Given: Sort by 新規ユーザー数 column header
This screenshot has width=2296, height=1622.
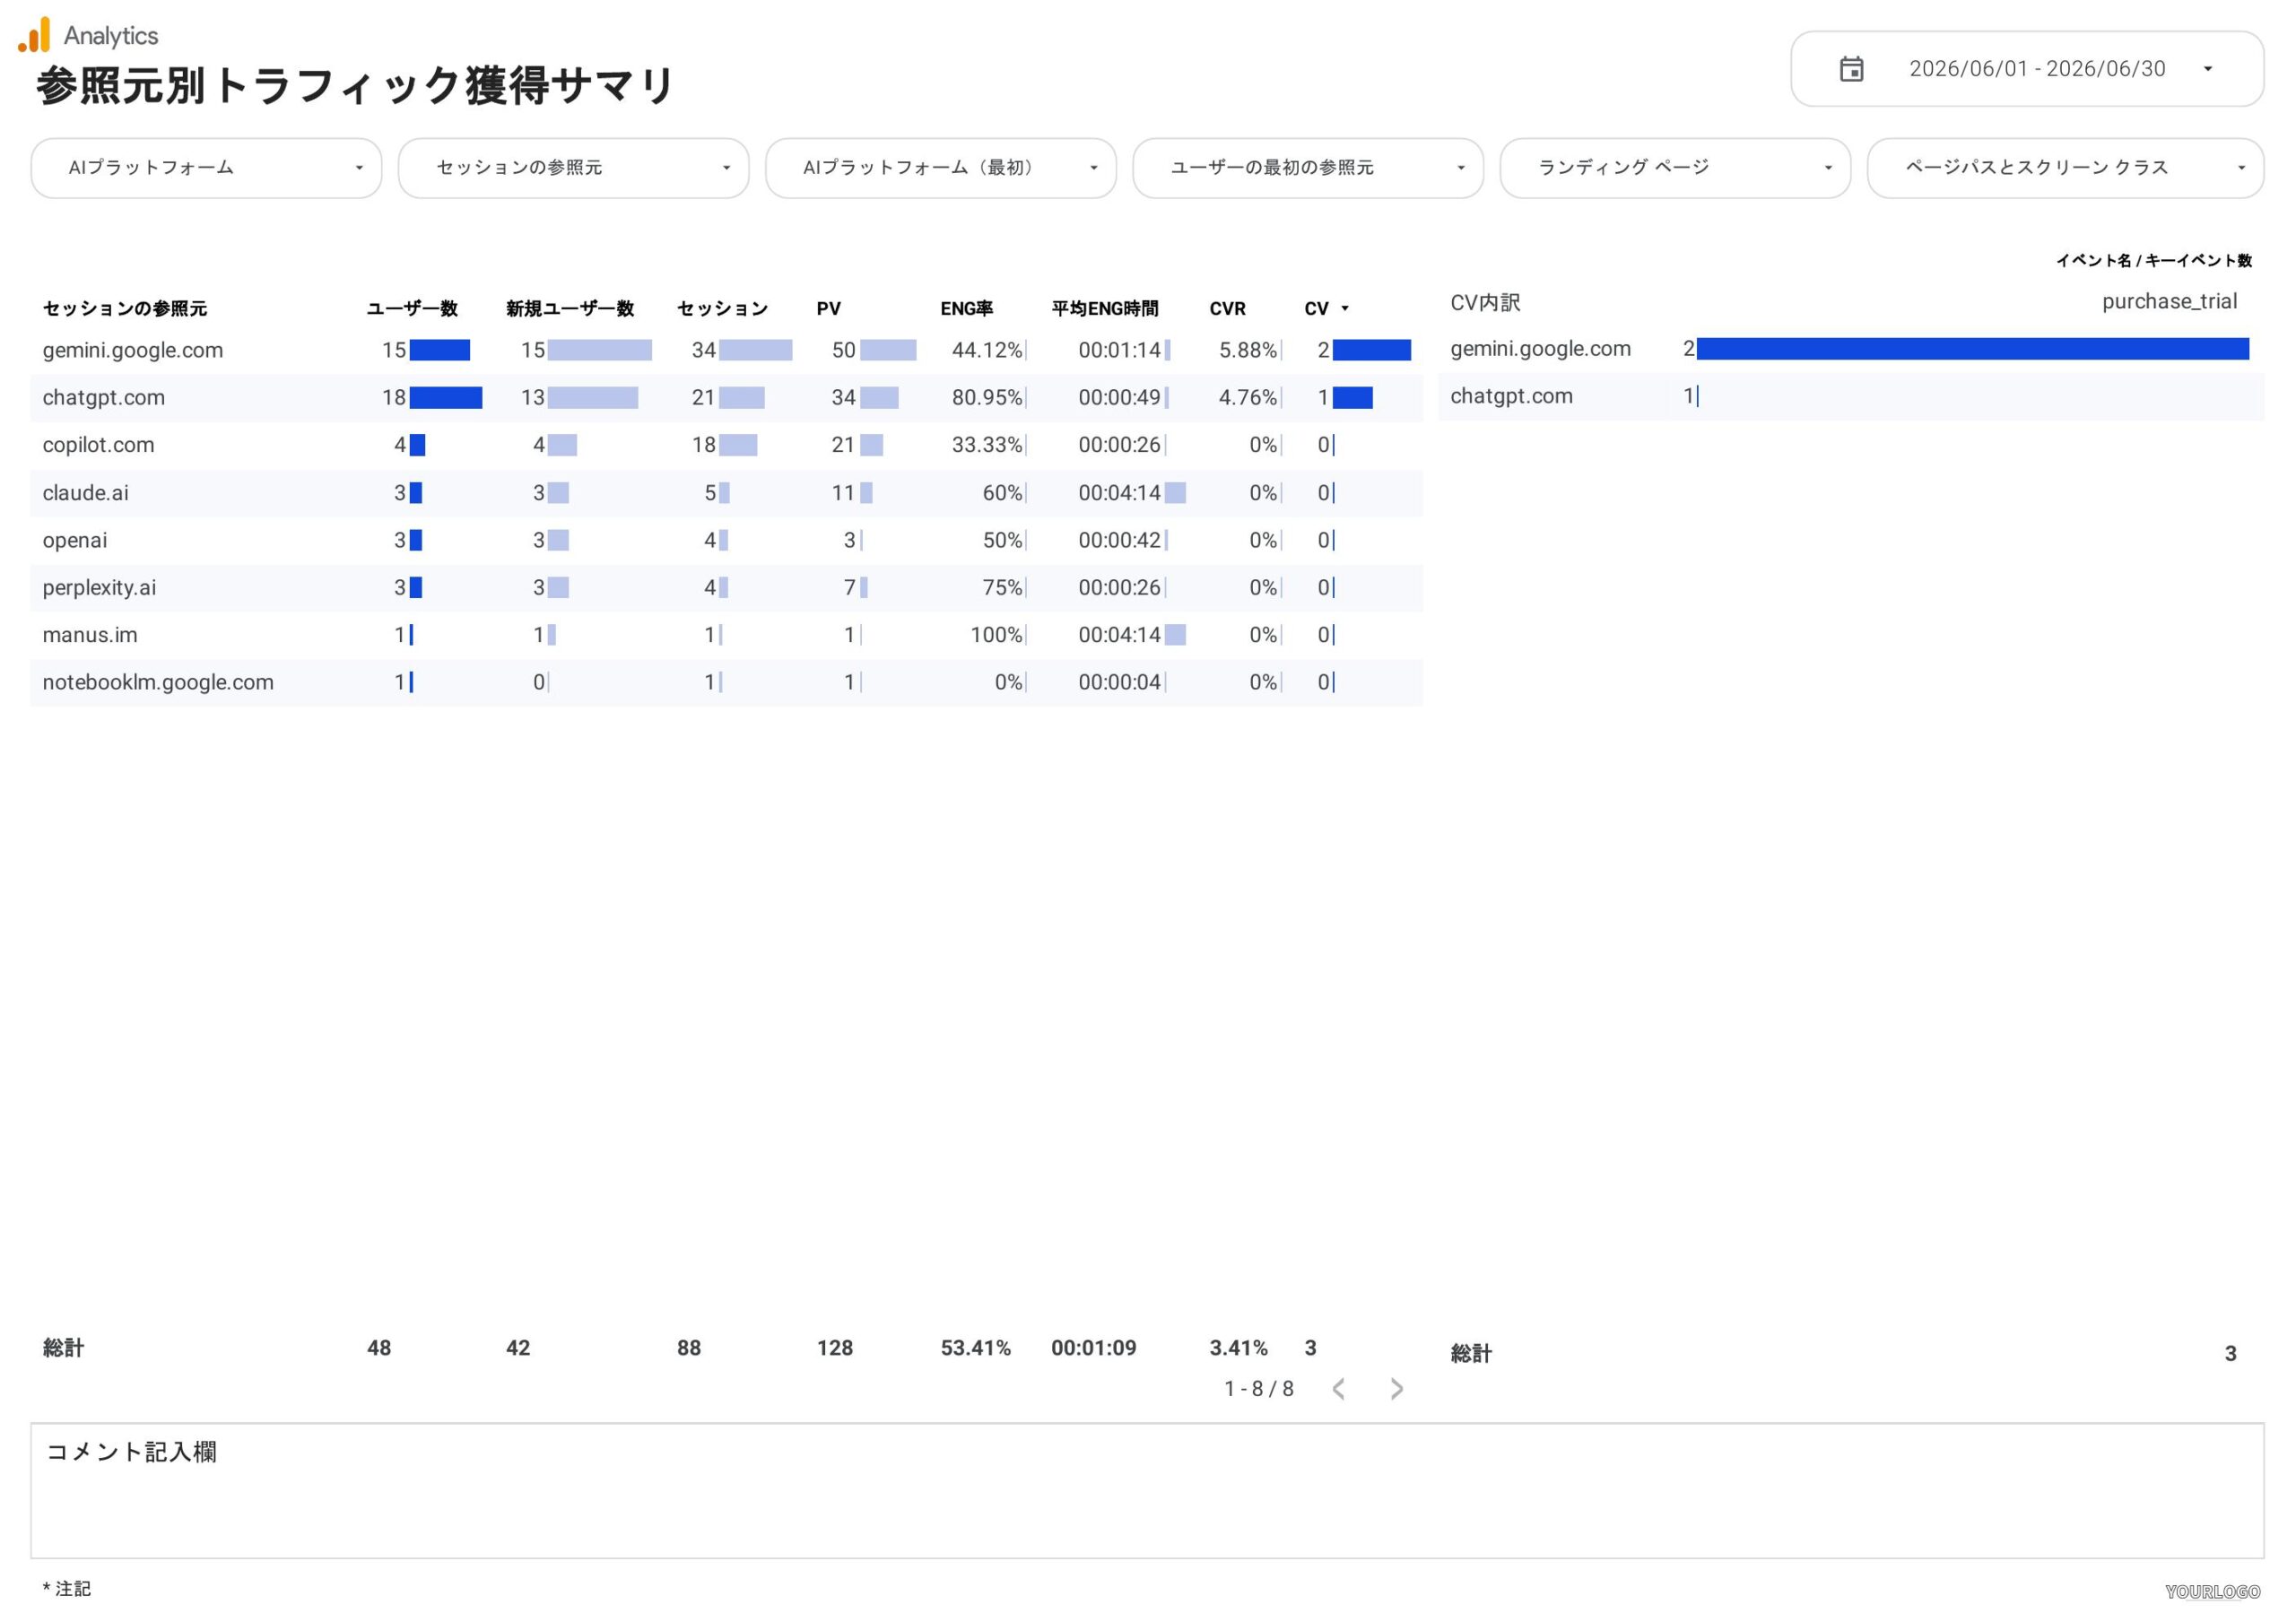Looking at the screenshot, I should tap(570, 309).
